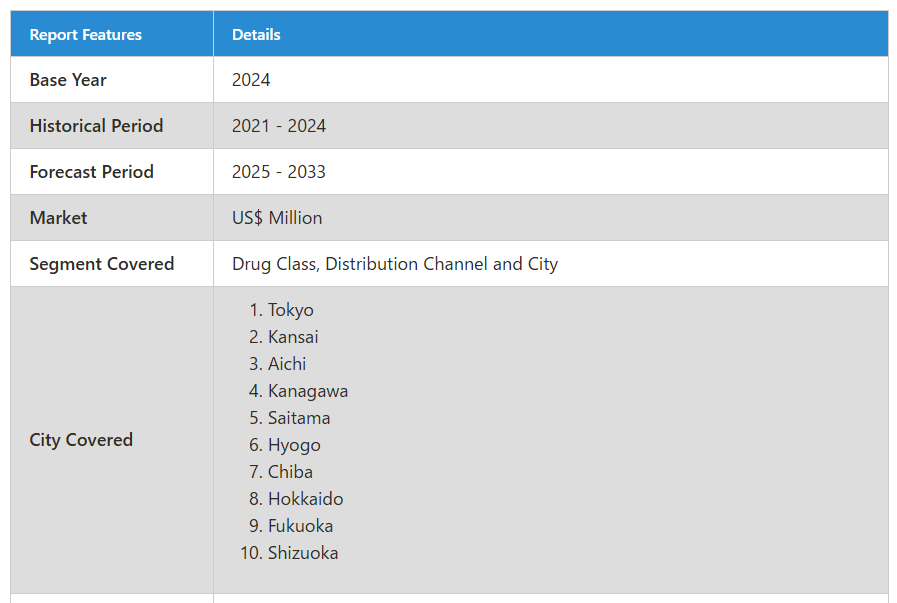Click Shizuoka, the tenth city
Screen dimensions: 897x603
[303, 553]
